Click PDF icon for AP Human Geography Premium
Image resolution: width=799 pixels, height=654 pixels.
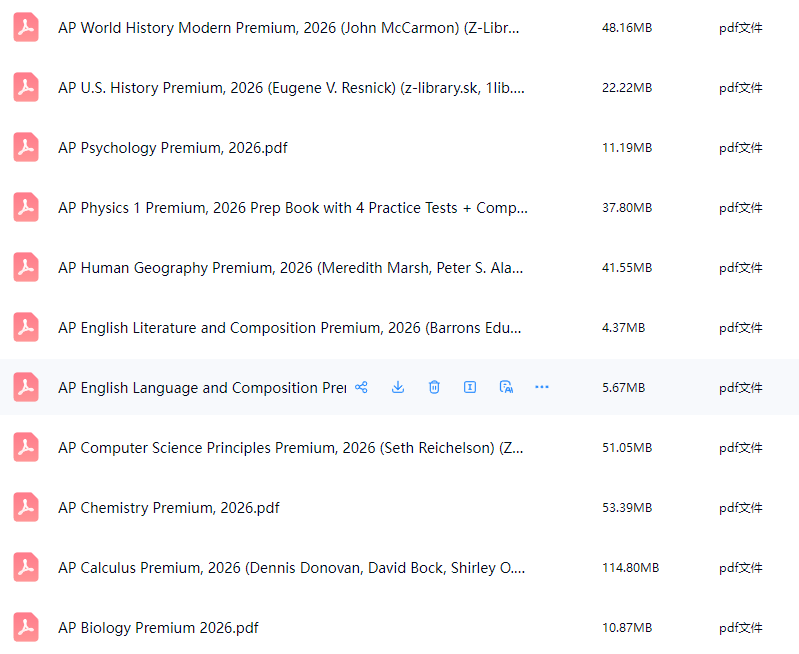pos(26,268)
